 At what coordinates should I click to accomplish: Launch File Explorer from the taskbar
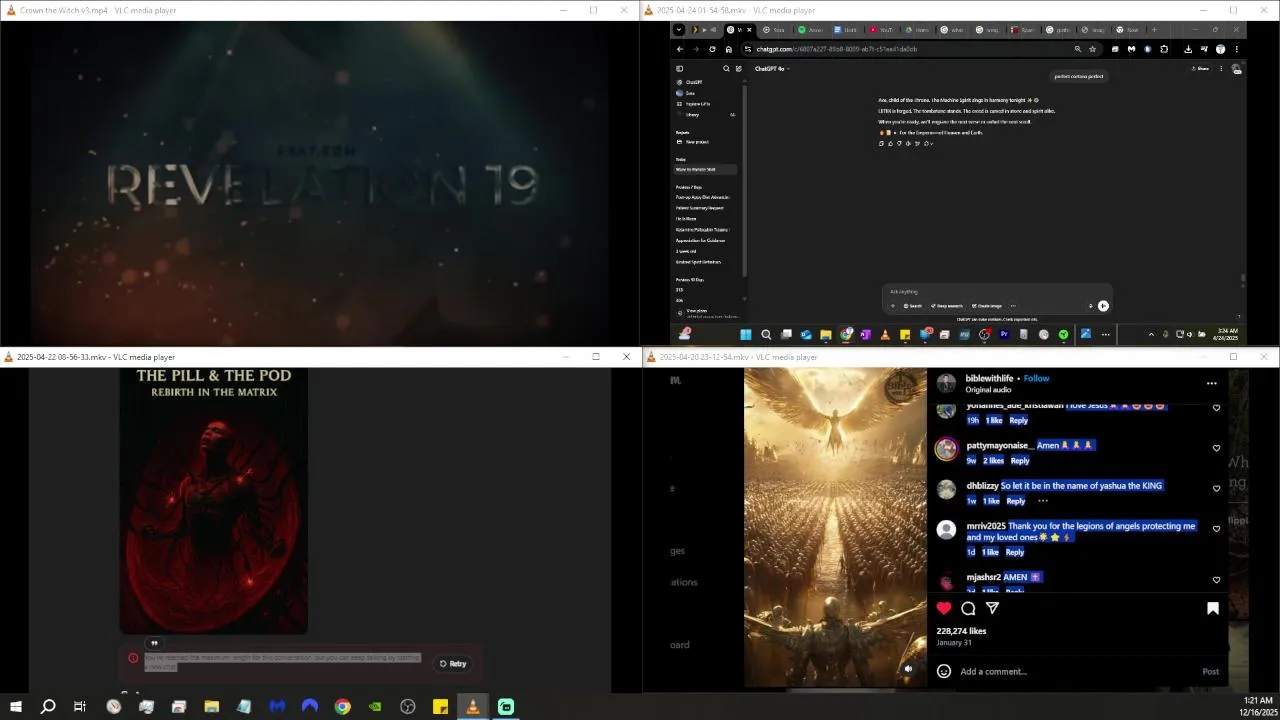(211, 707)
